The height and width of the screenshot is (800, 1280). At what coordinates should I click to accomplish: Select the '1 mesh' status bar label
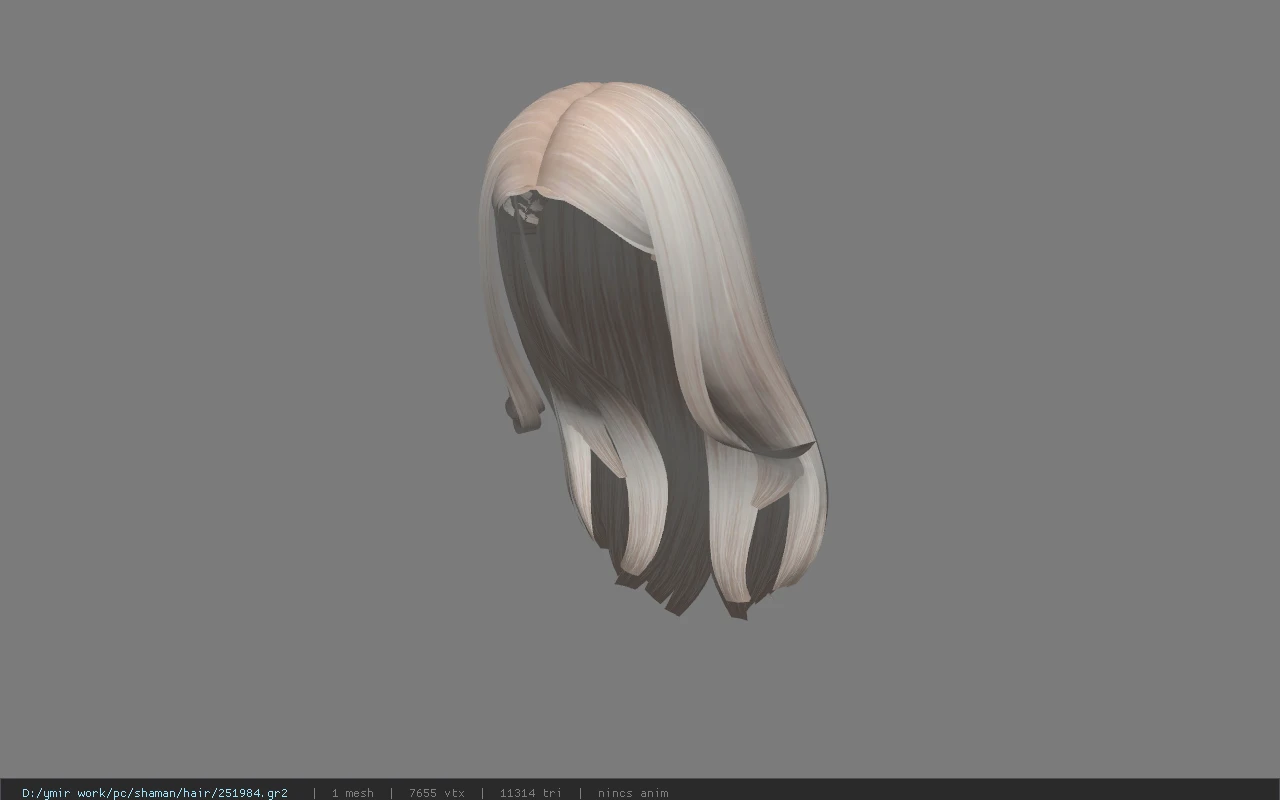click(352, 793)
